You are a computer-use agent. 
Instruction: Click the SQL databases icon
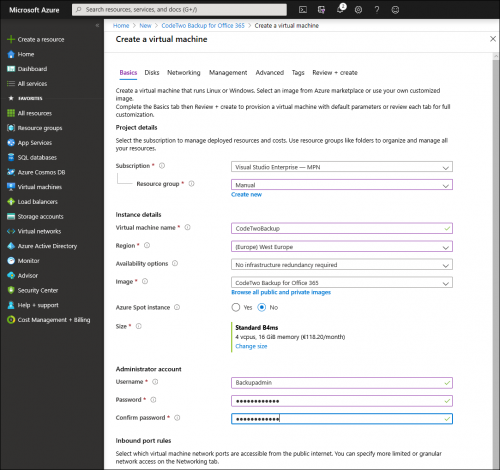tap(11, 157)
